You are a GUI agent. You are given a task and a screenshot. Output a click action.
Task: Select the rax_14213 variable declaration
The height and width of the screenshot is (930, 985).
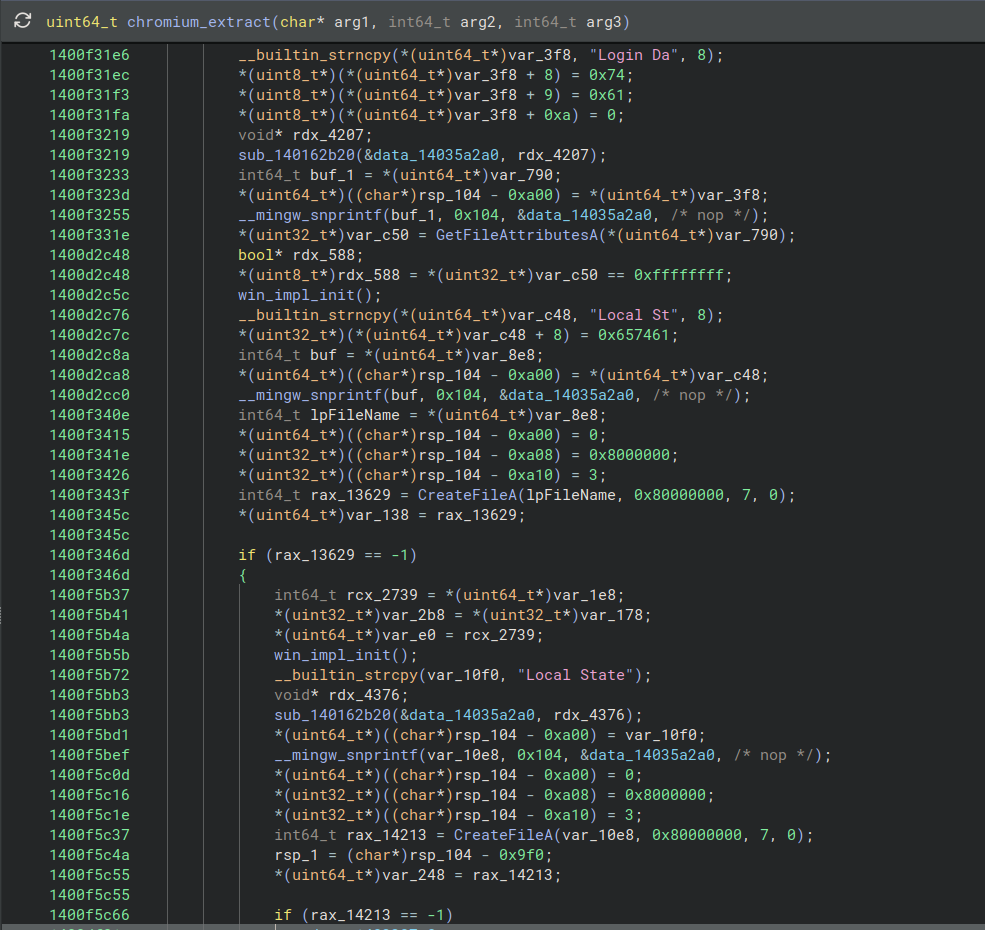(386, 835)
